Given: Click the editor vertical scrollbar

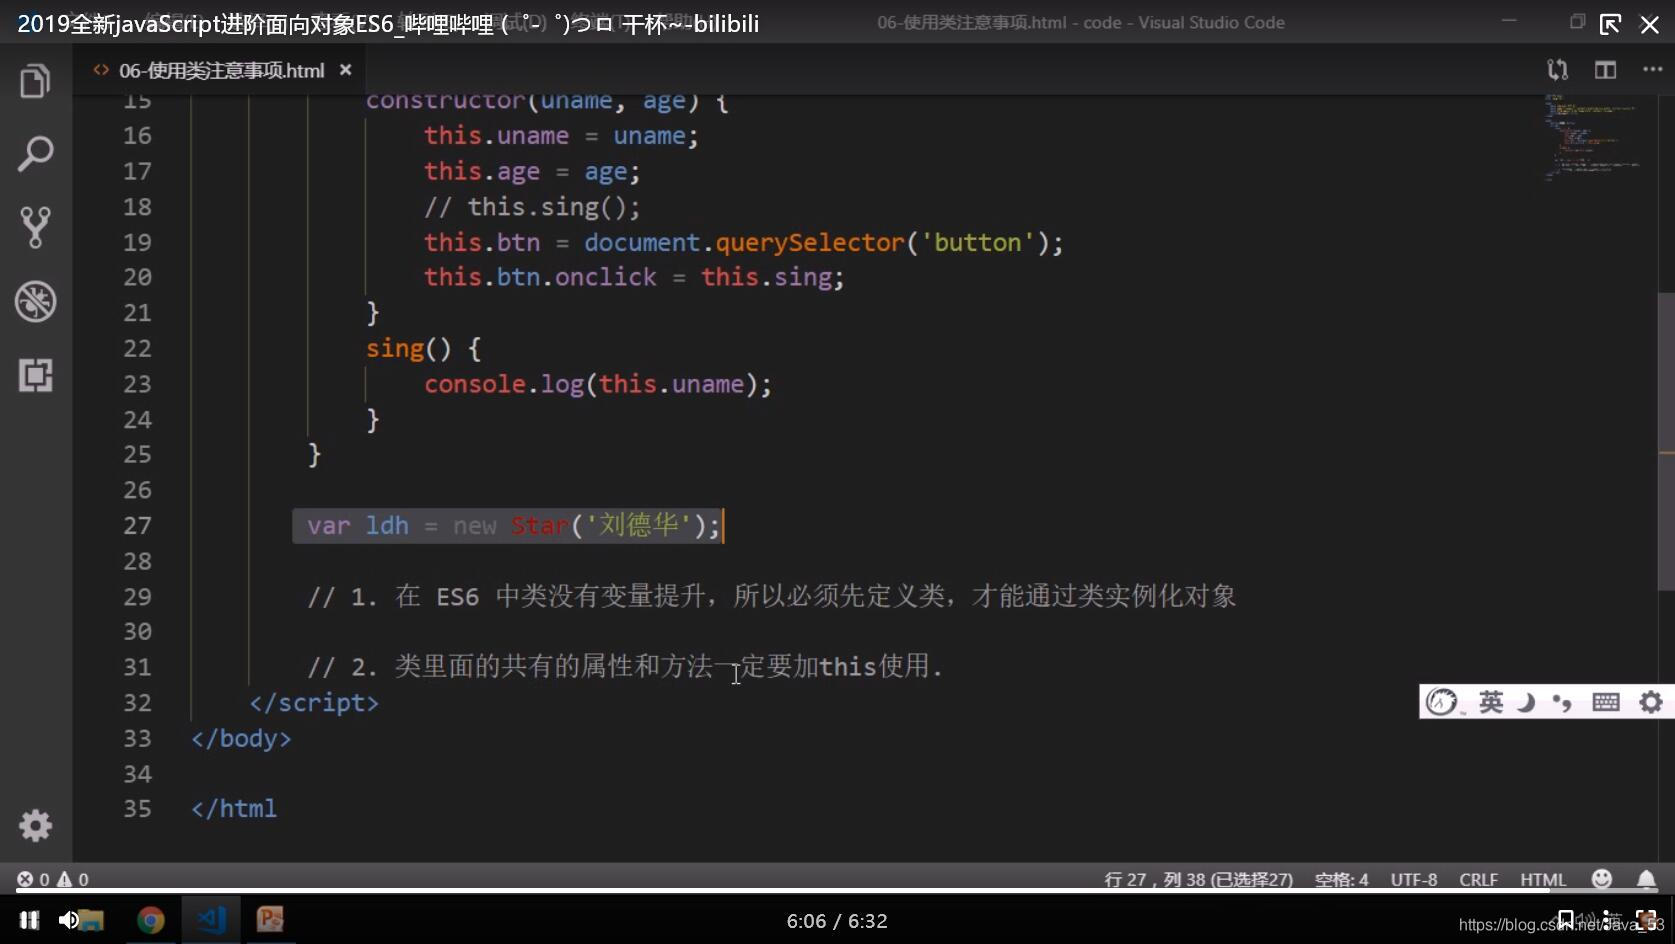Looking at the screenshot, I should [1666, 440].
